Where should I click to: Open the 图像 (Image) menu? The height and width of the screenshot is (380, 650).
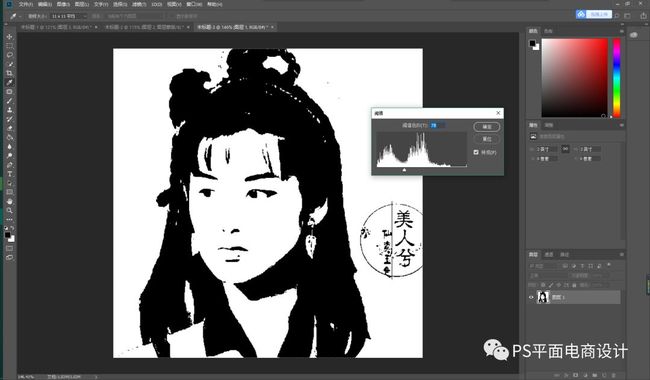click(63, 4)
